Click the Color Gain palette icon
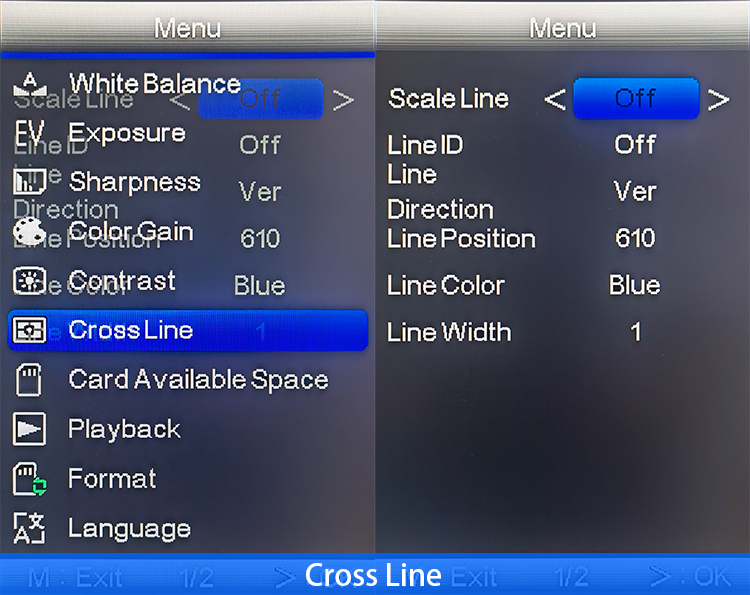The width and height of the screenshot is (750, 595). point(30,231)
